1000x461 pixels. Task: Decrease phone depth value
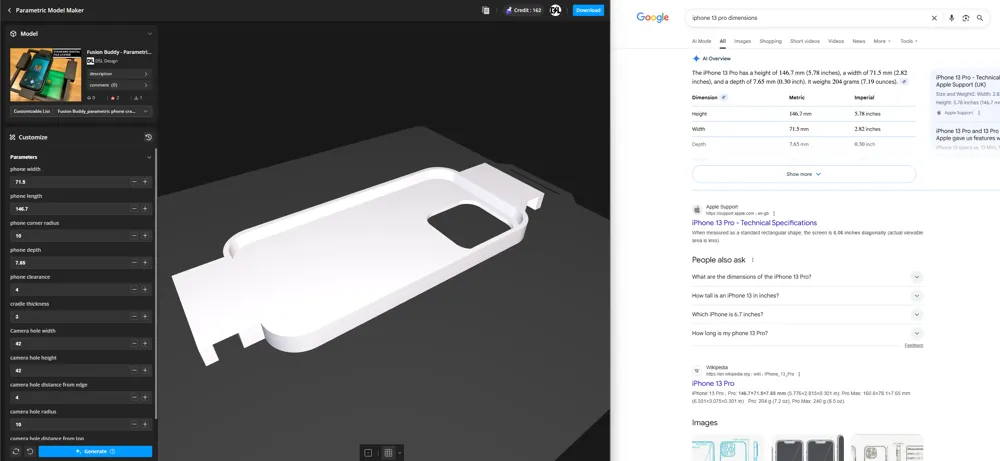134,263
